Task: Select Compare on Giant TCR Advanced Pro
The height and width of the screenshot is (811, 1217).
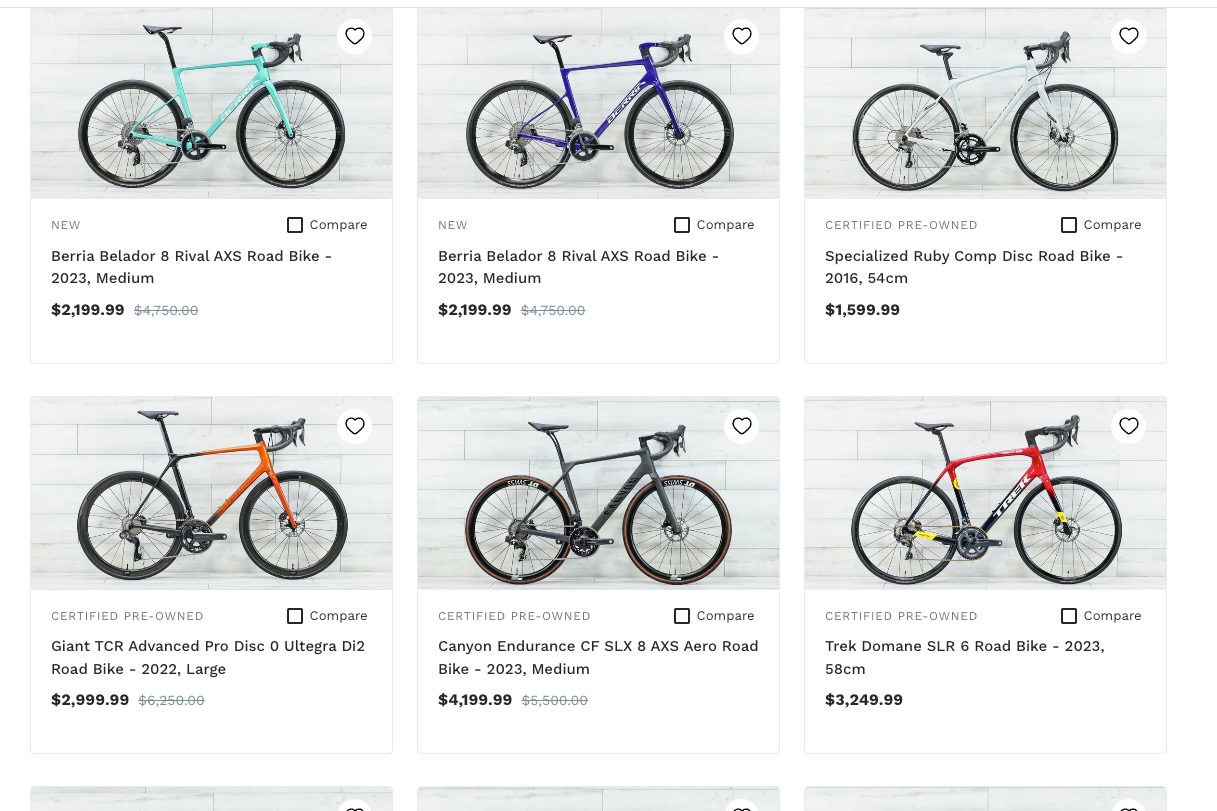Action: (295, 616)
